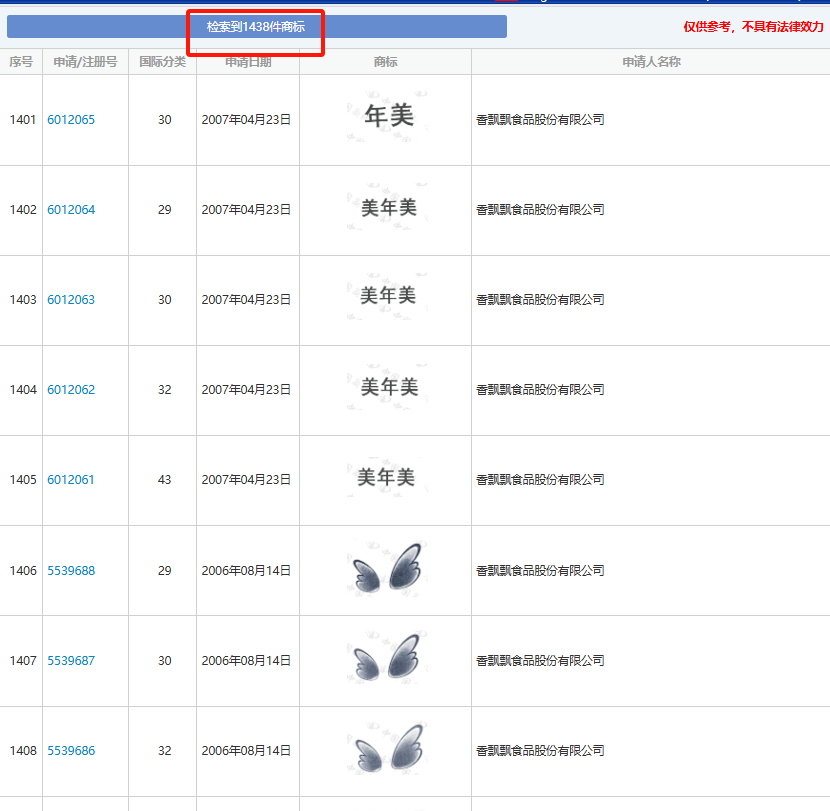Click application number 6012063
Viewport: 830px width, 811px height.
coord(71,300)
